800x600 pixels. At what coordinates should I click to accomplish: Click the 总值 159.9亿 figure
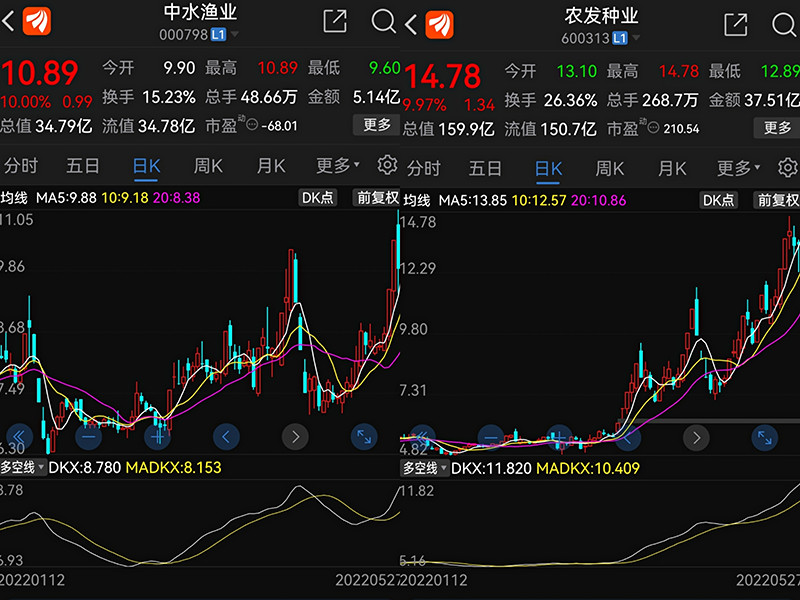tap(448, 129)
